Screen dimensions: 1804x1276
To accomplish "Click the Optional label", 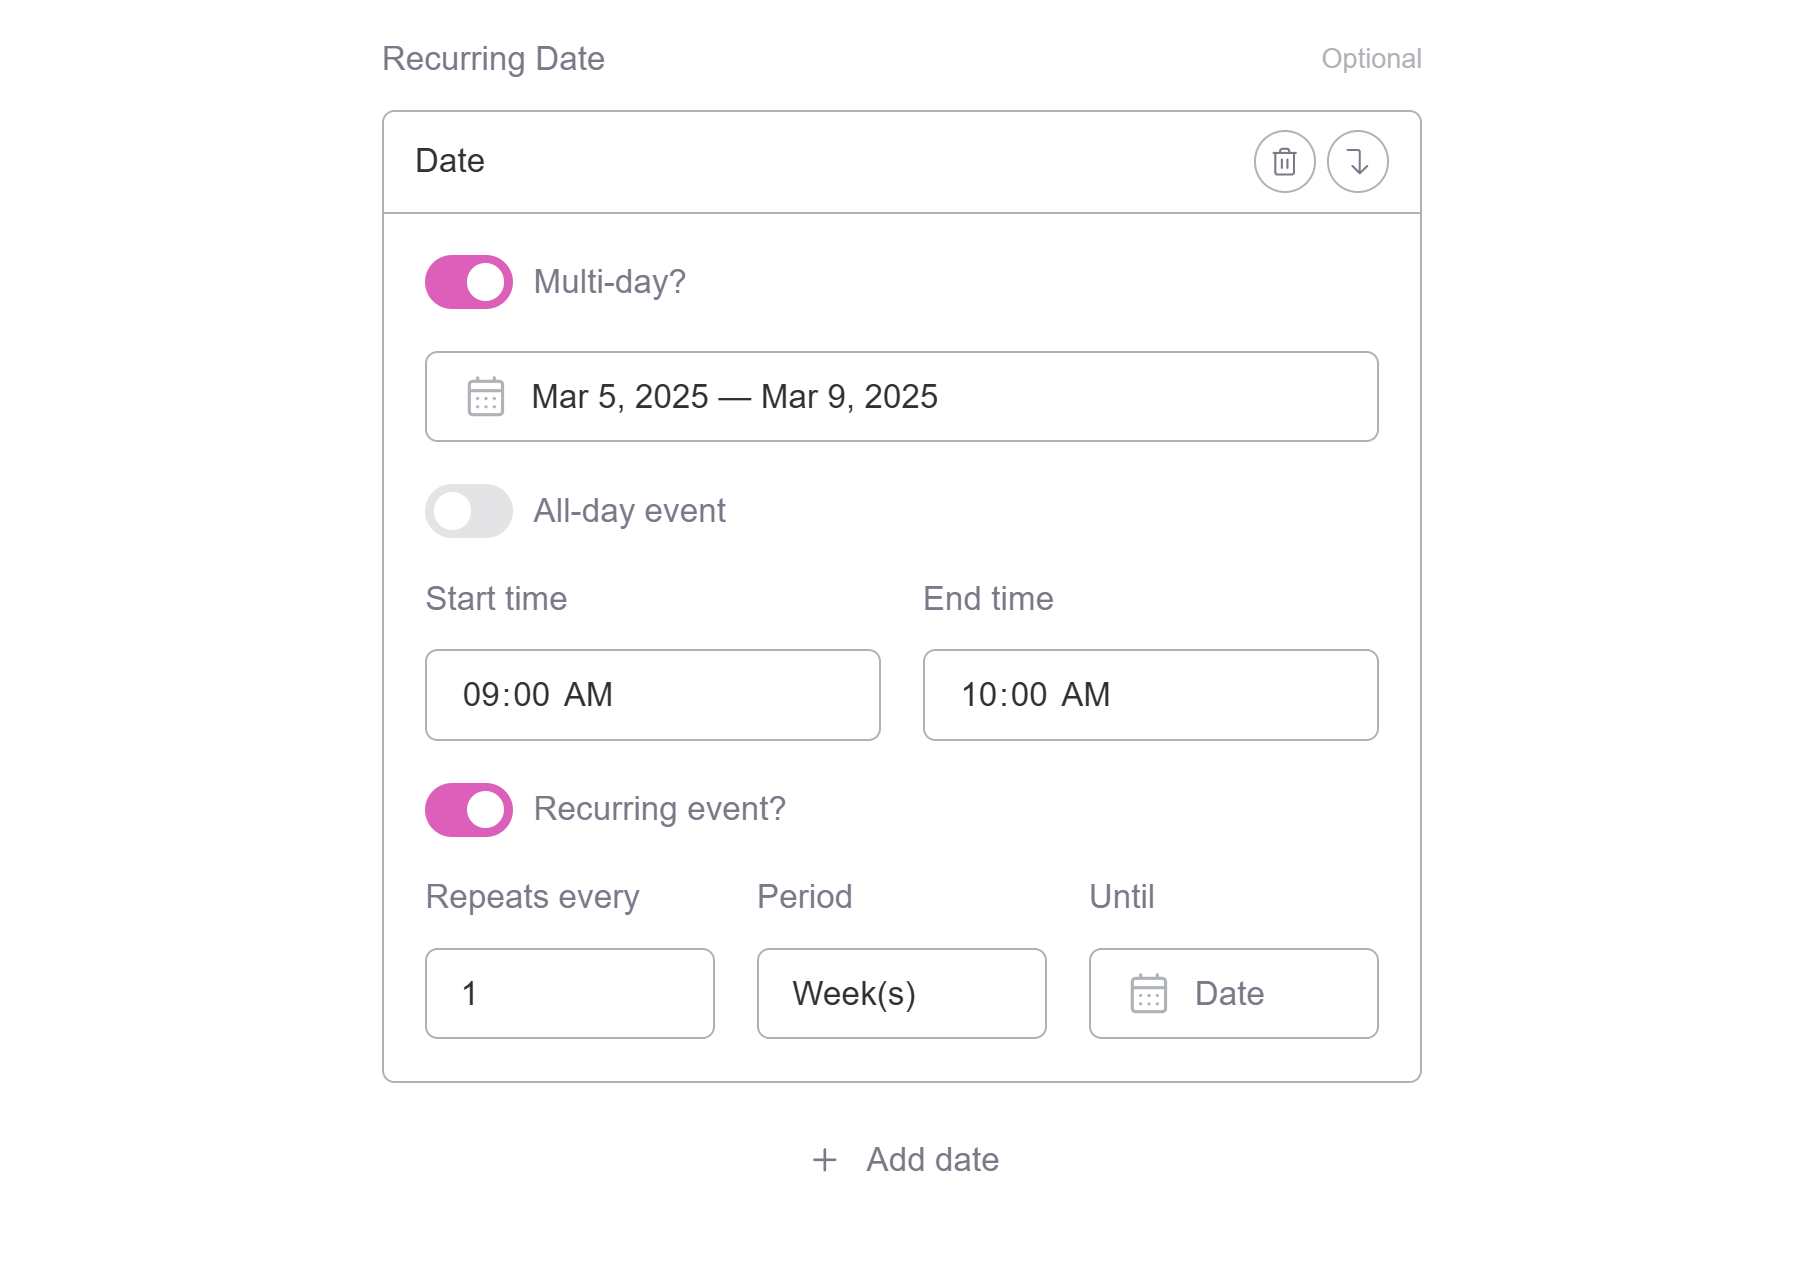I will (x=1371, y=58).
